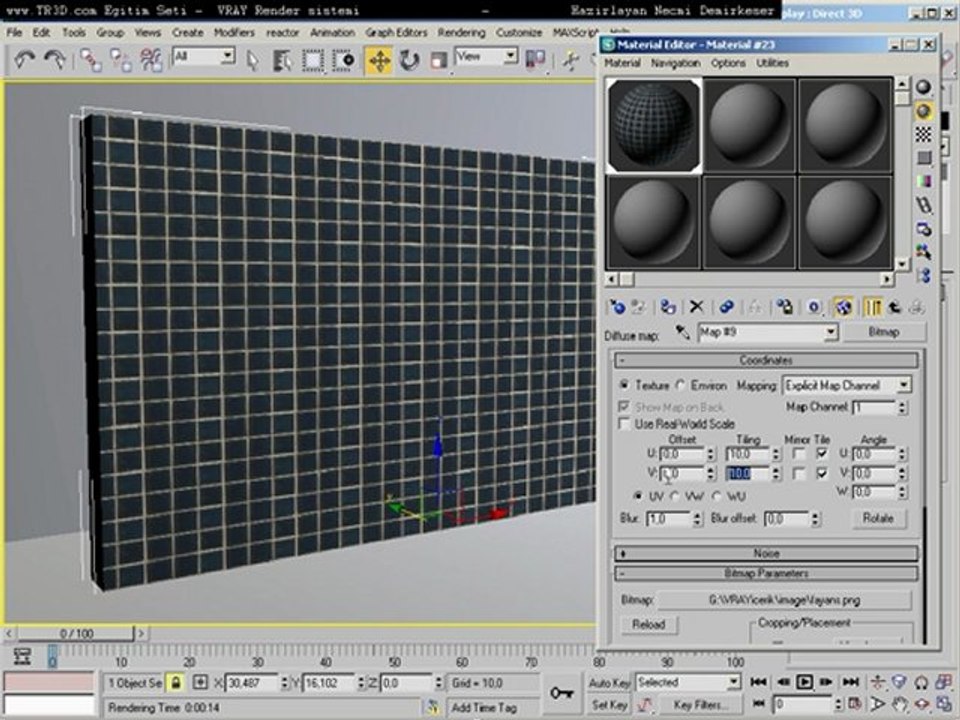Open the Rendering menu
Image resolution: width=960 pixels, height=720 pixels.
[x=461, y=32]
